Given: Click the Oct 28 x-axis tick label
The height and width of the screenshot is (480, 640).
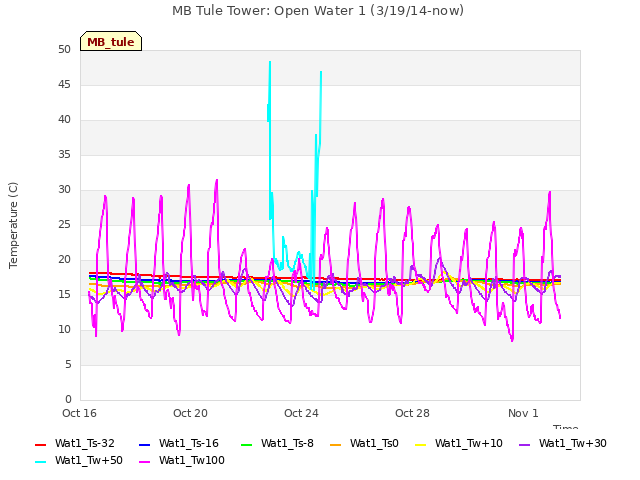Looking at the screenshot, I should 412,413.
